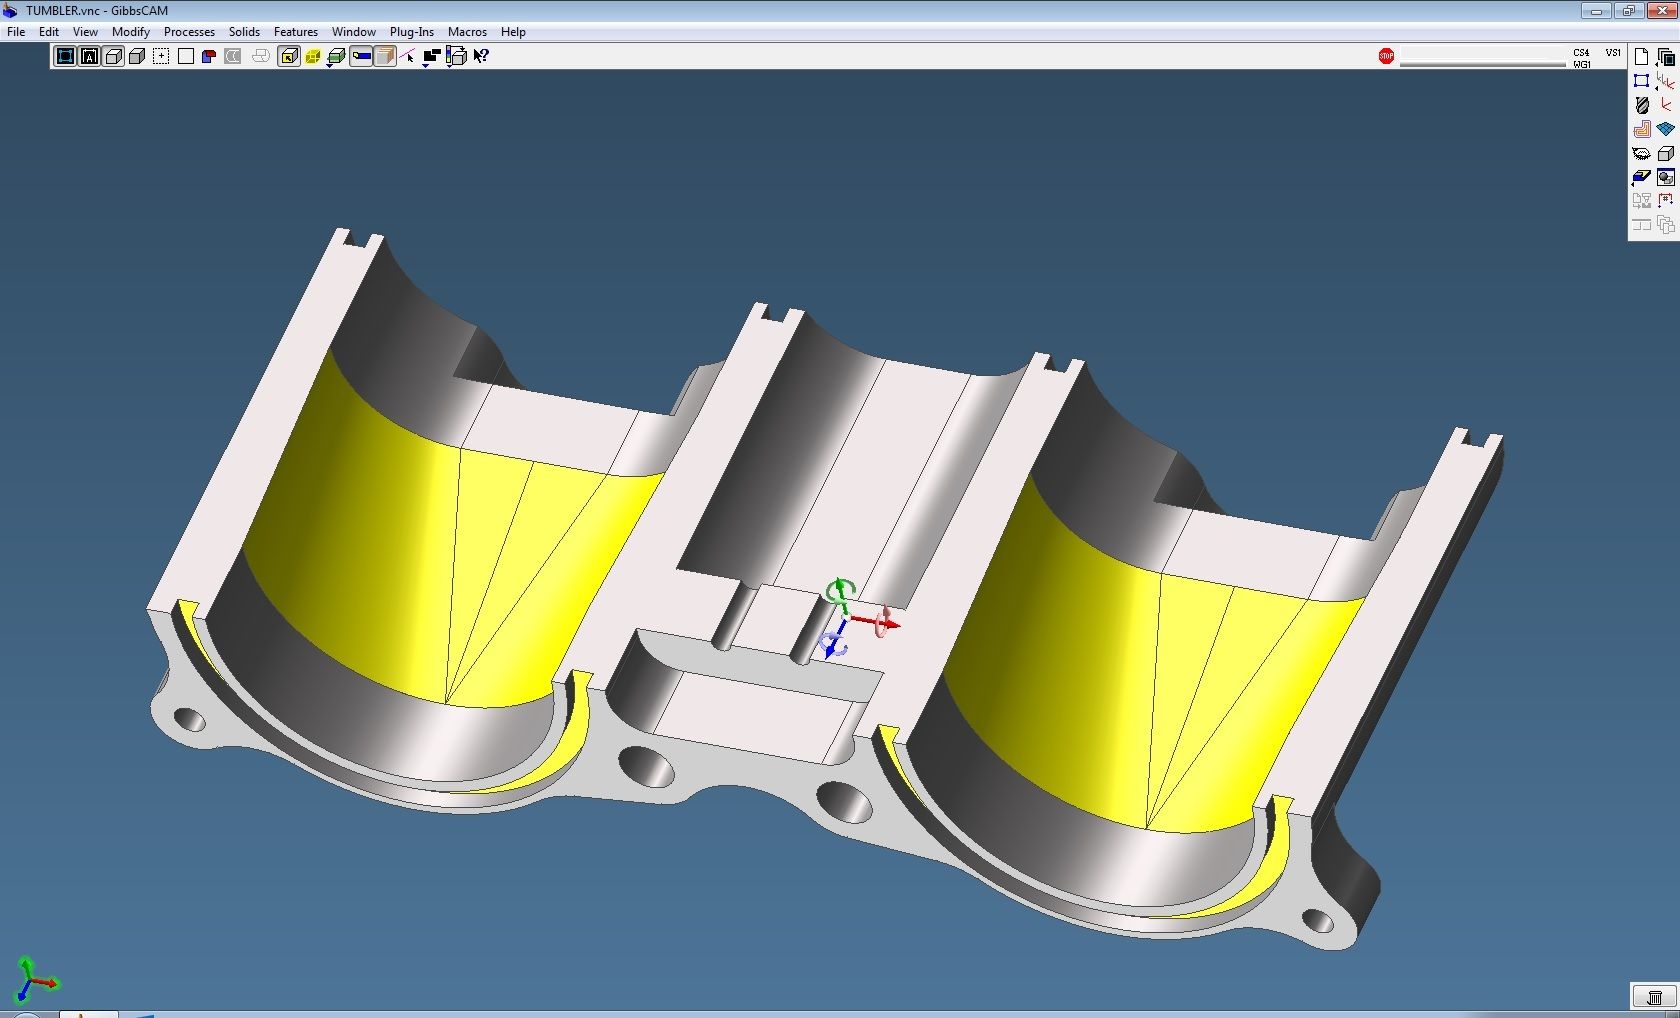Screen dimensions: 1680x1018
Task: Click the gray shaded cube render icon
Action: tap(137, 56)
